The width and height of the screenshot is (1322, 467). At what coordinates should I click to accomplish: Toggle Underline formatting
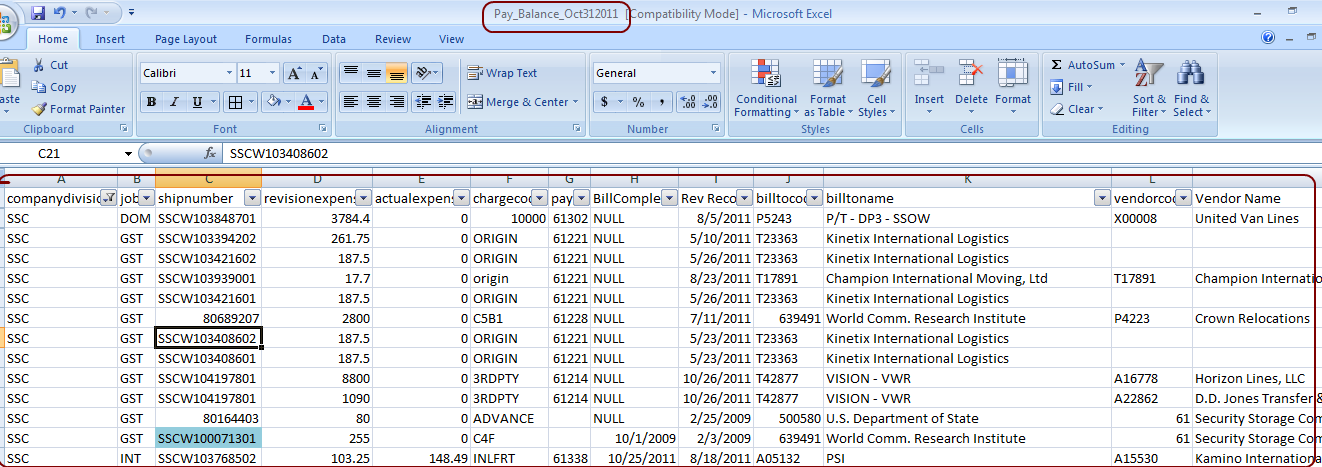coord(197,102)
